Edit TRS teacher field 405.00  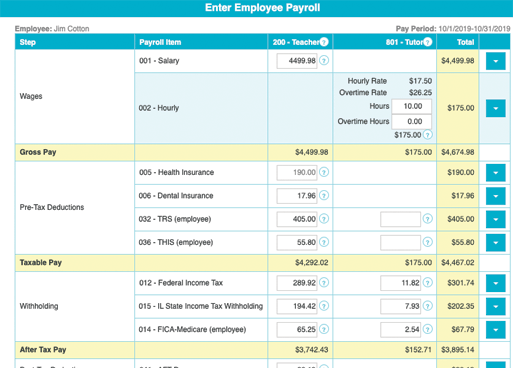coord(297,219)
